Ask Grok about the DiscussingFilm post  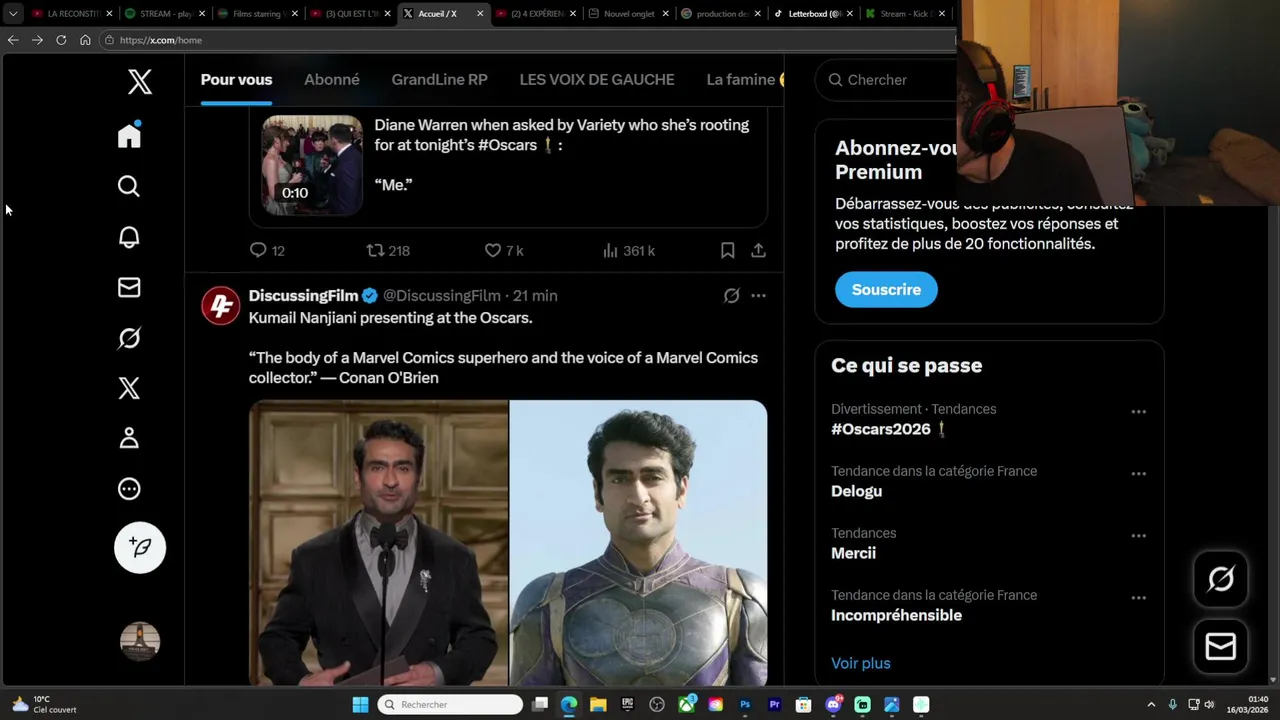tap(732, 295)
